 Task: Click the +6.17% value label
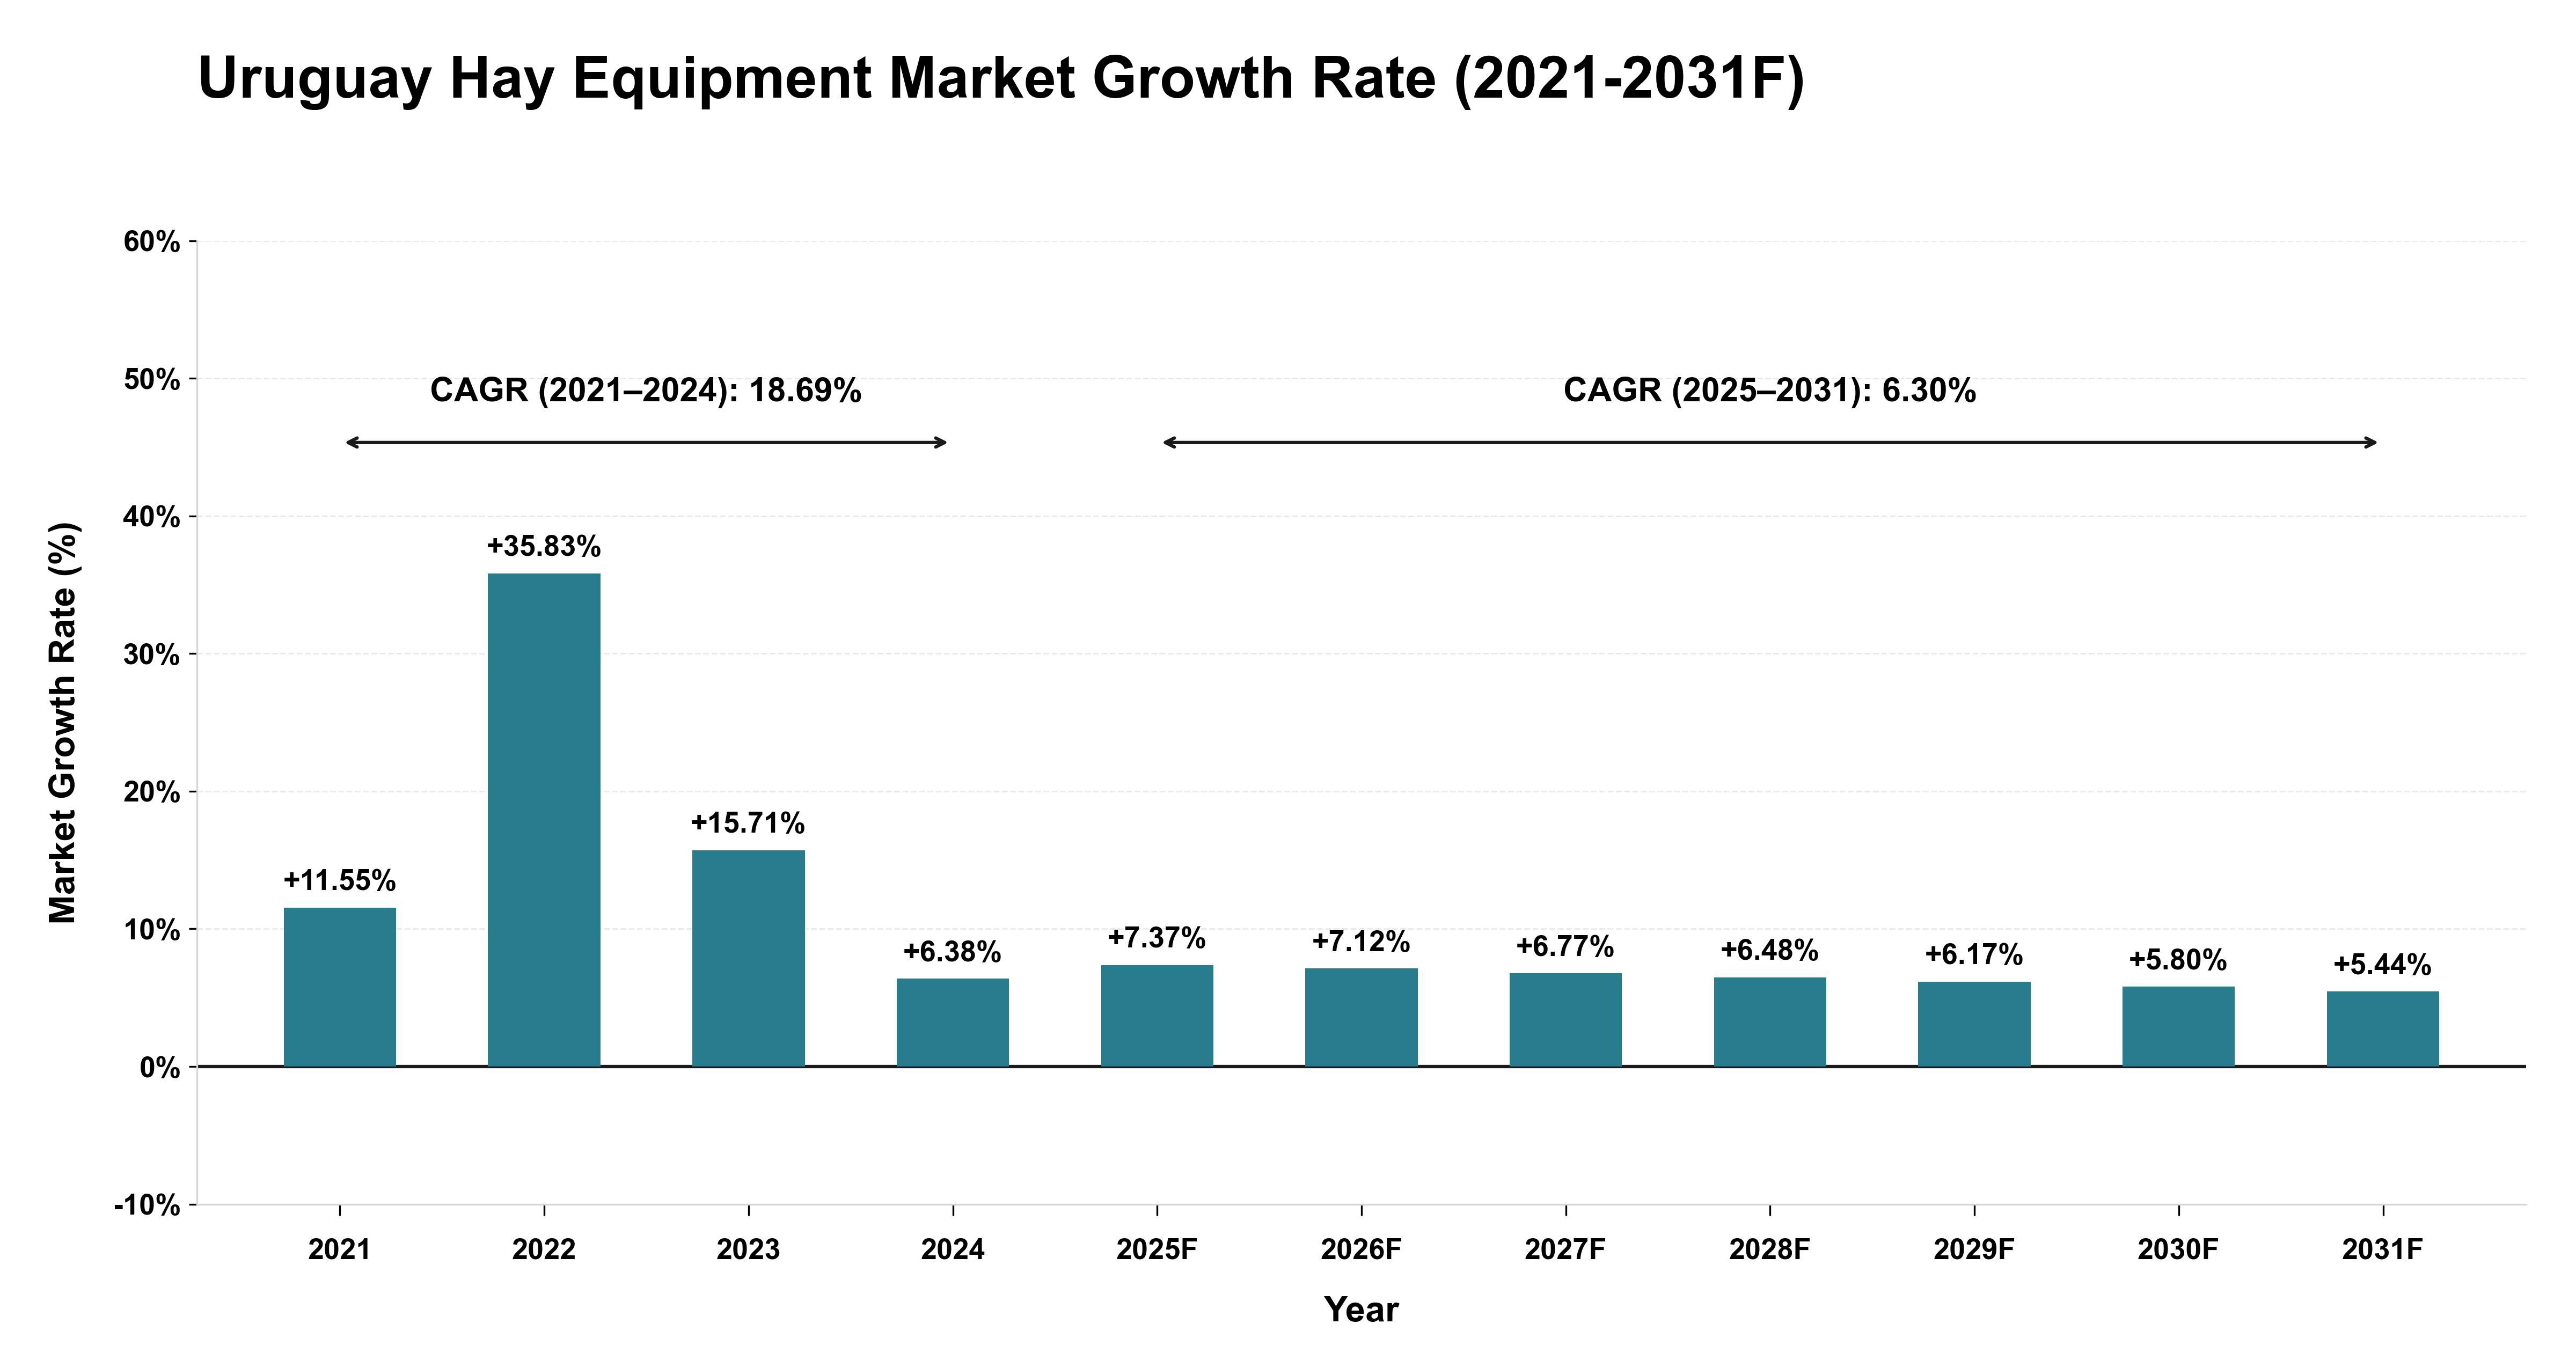click(1974, 955)
